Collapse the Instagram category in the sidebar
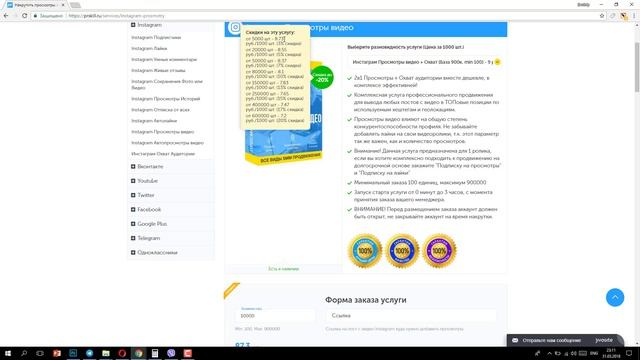640x360 pixels. point(133,25)
